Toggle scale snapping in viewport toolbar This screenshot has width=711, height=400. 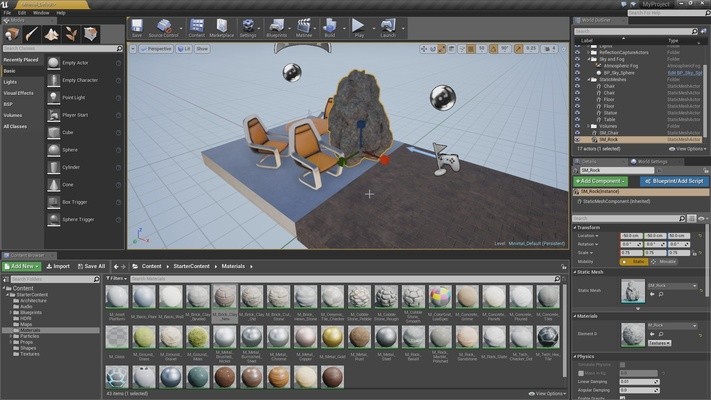point(518,49)
